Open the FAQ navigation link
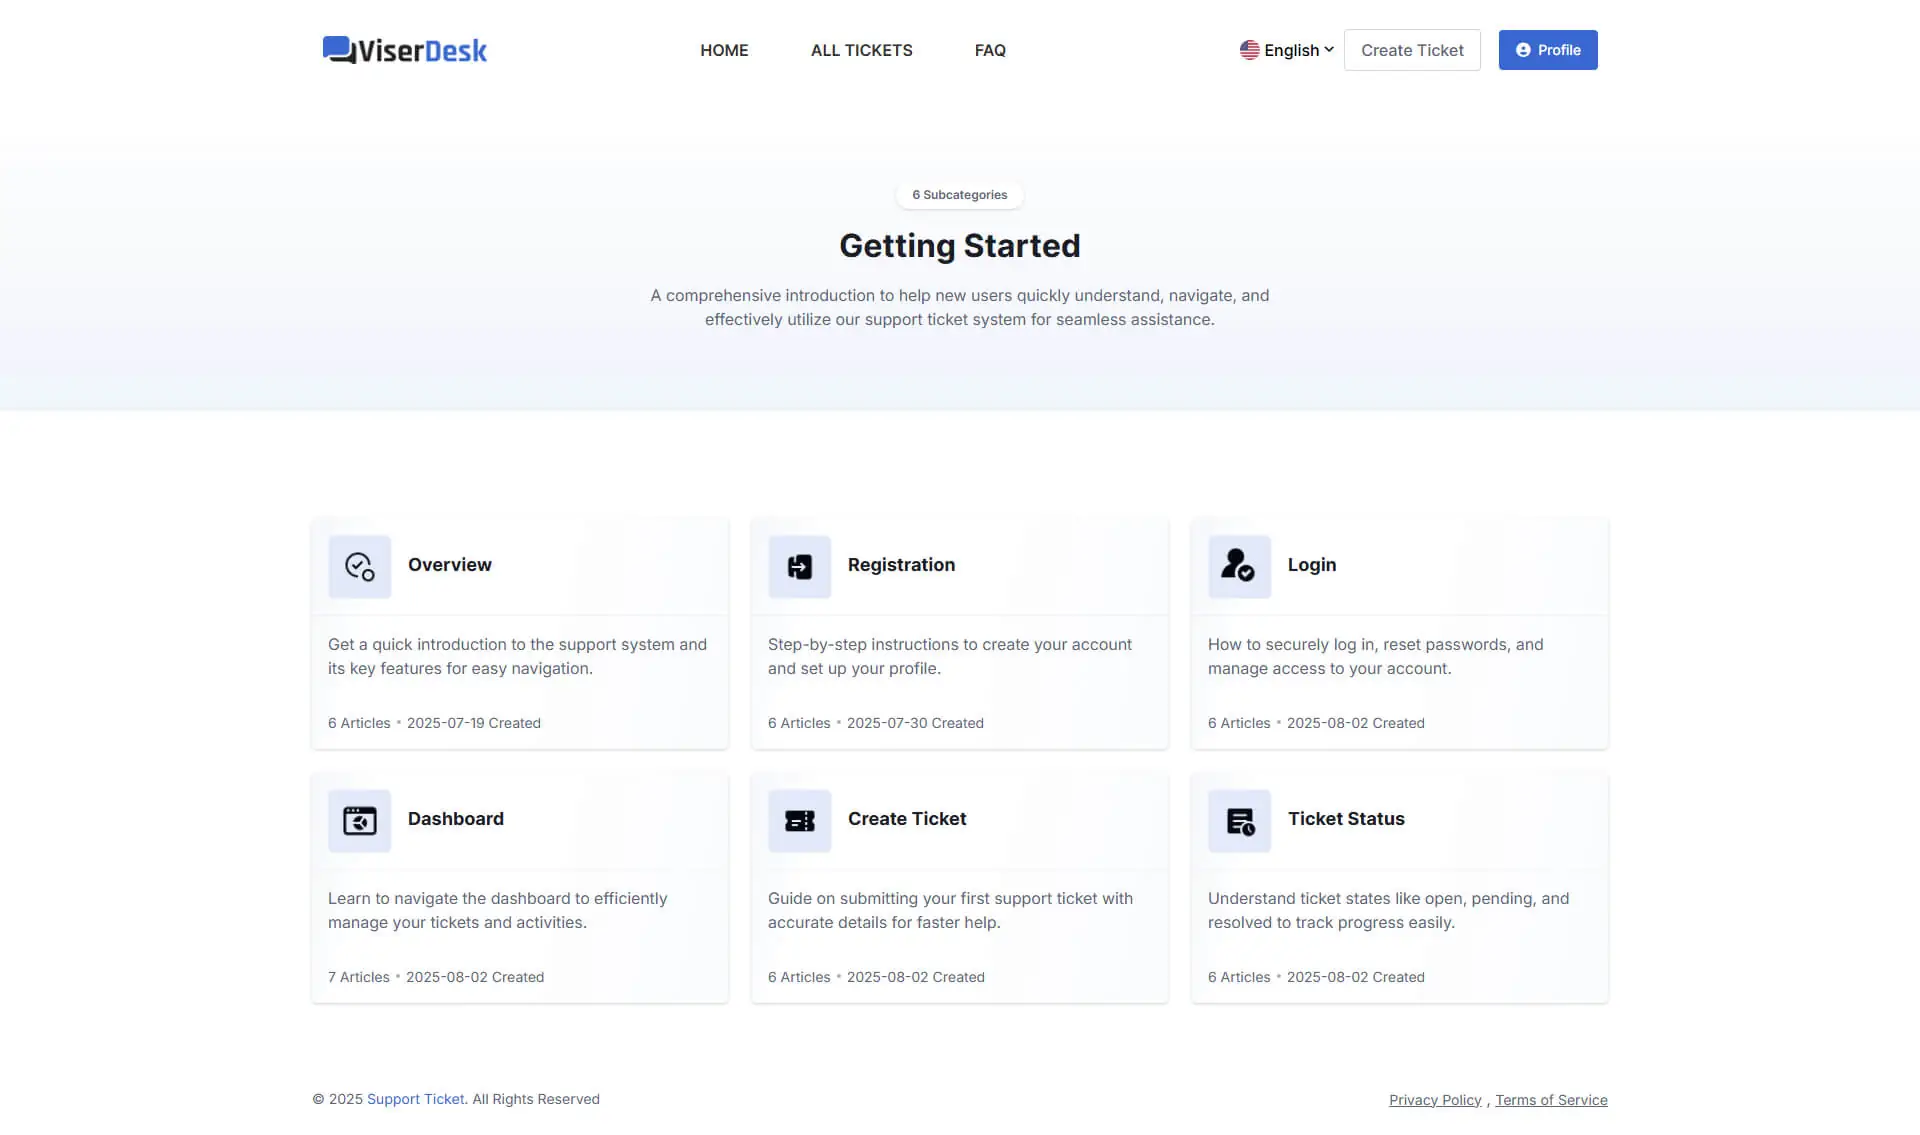The width and height of the screenshot is (1920, 1135). (990, 50)
